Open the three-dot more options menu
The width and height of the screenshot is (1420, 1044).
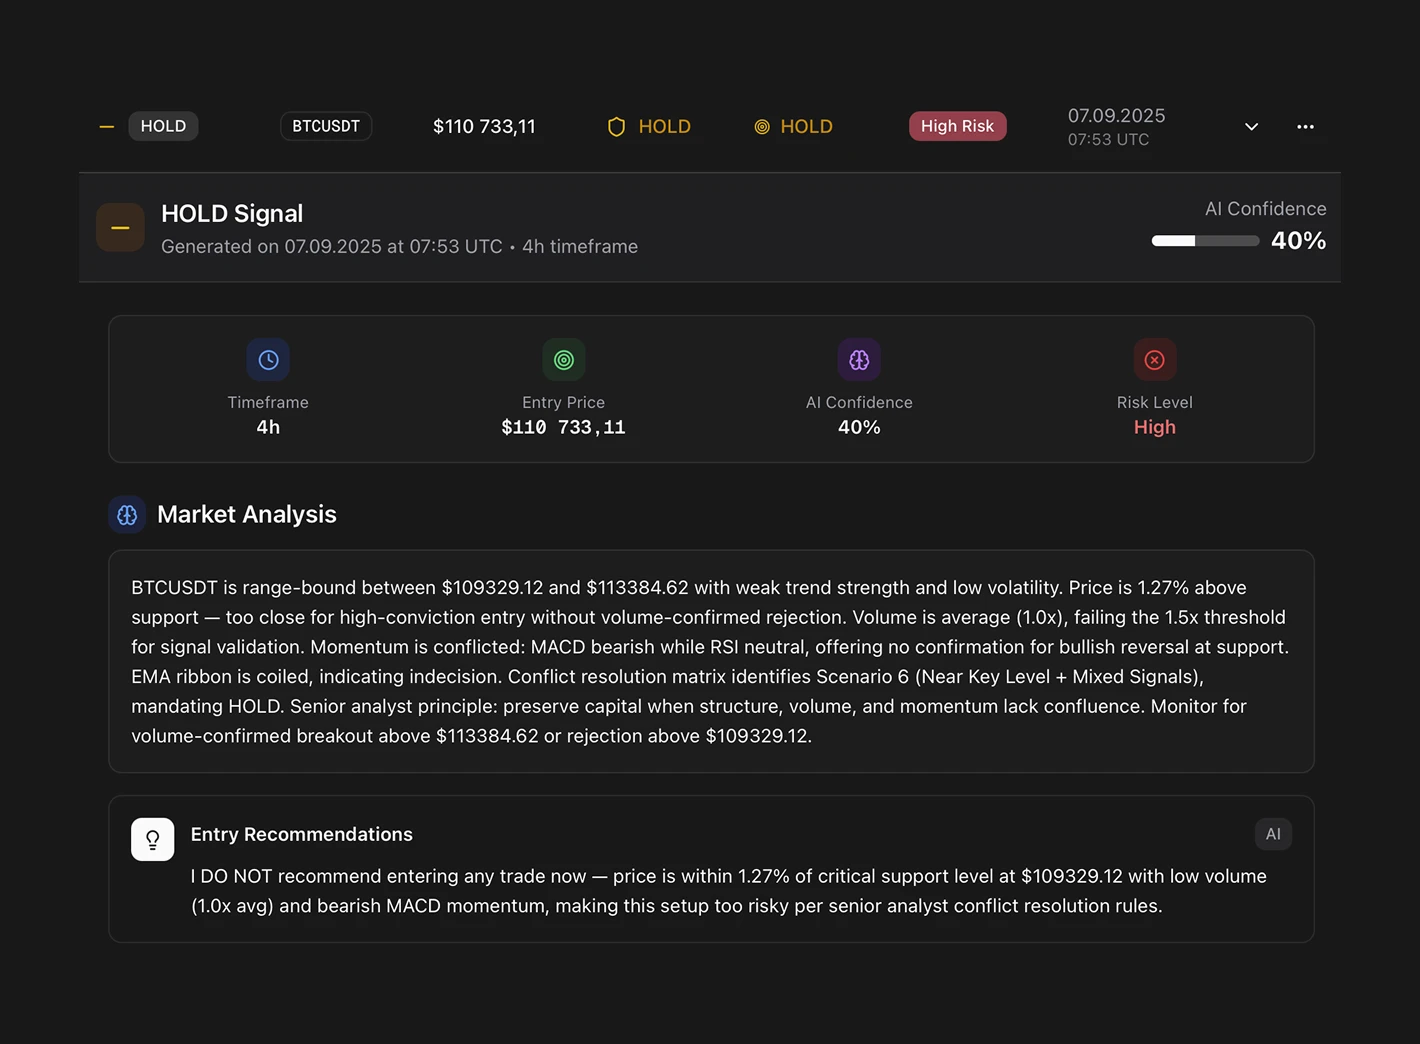click(x=1305, y=127)
